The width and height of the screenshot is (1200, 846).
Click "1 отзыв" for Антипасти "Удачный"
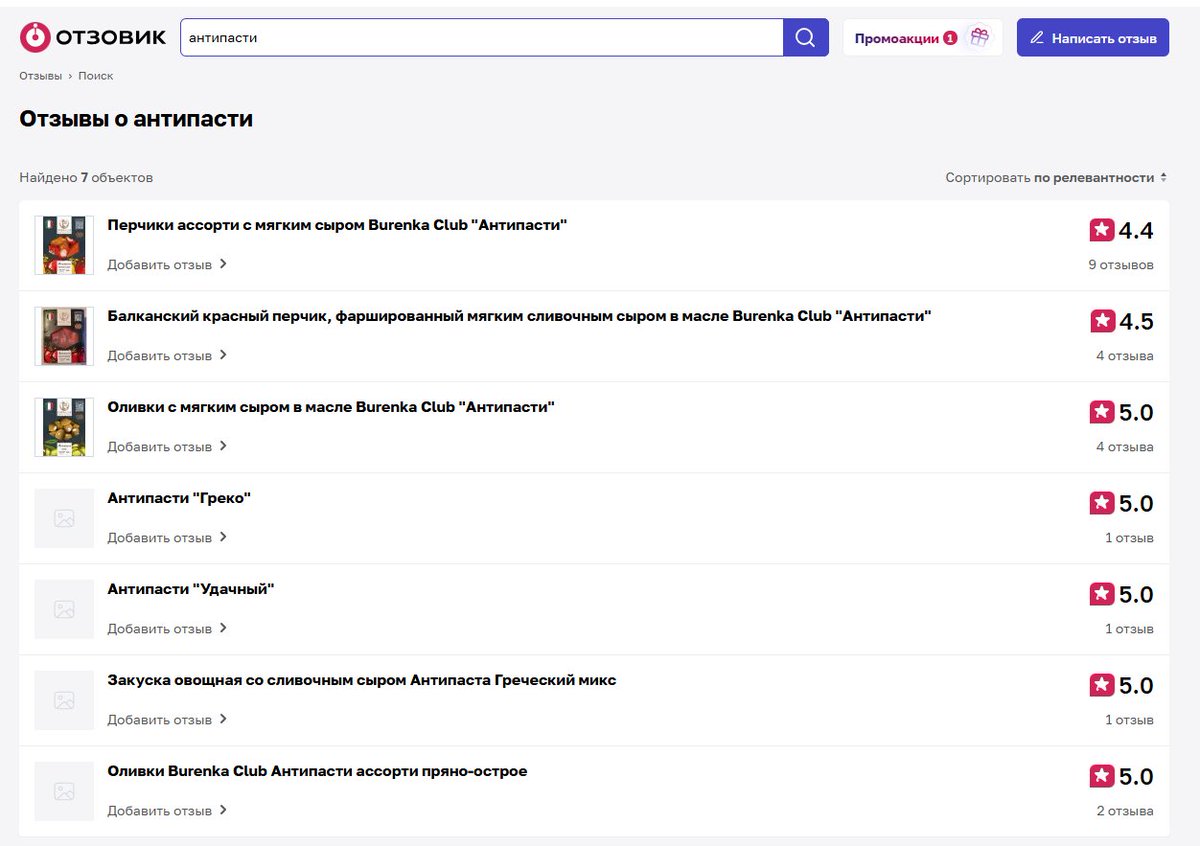[x=1129, y=629]
